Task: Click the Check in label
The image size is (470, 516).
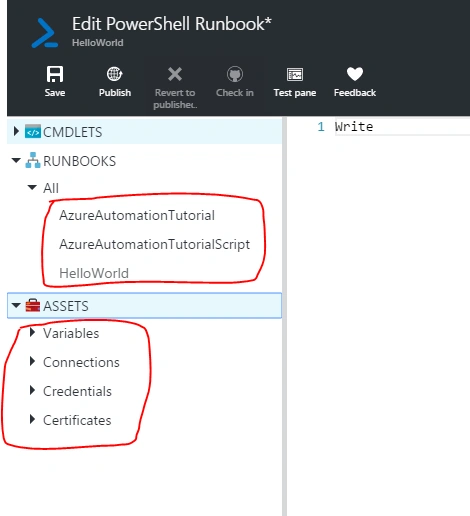Action: tap(235, 93)
